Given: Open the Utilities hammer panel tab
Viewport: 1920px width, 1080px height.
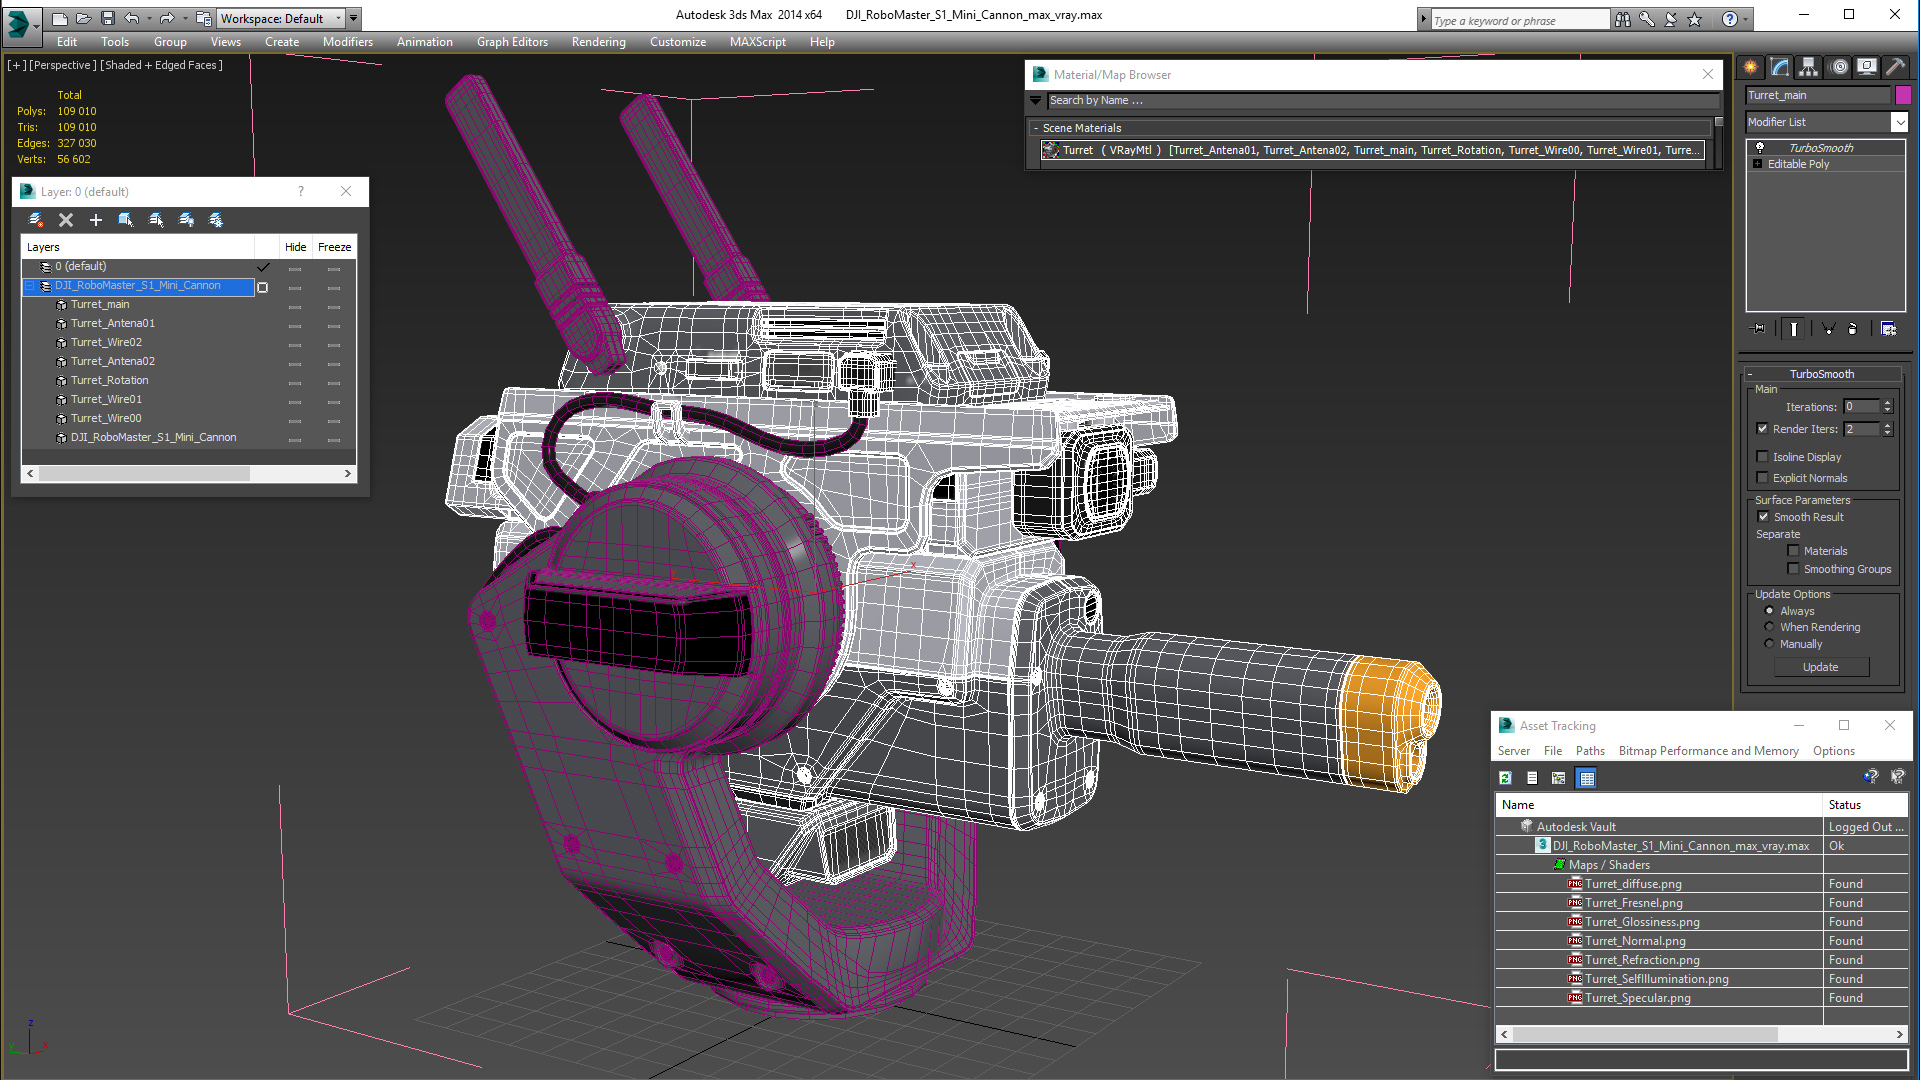Looking at the screenshot, I should pos(1895,67).
